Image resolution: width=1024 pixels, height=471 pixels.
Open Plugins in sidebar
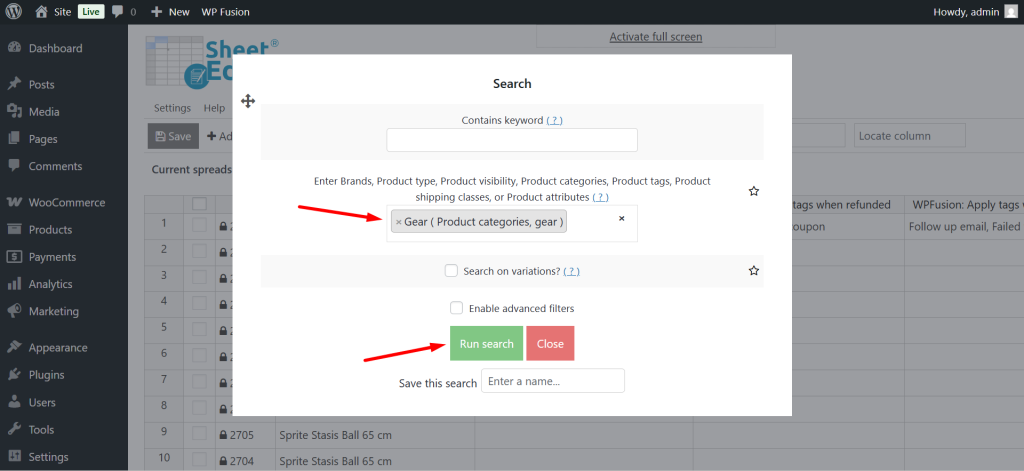point(46,375)
